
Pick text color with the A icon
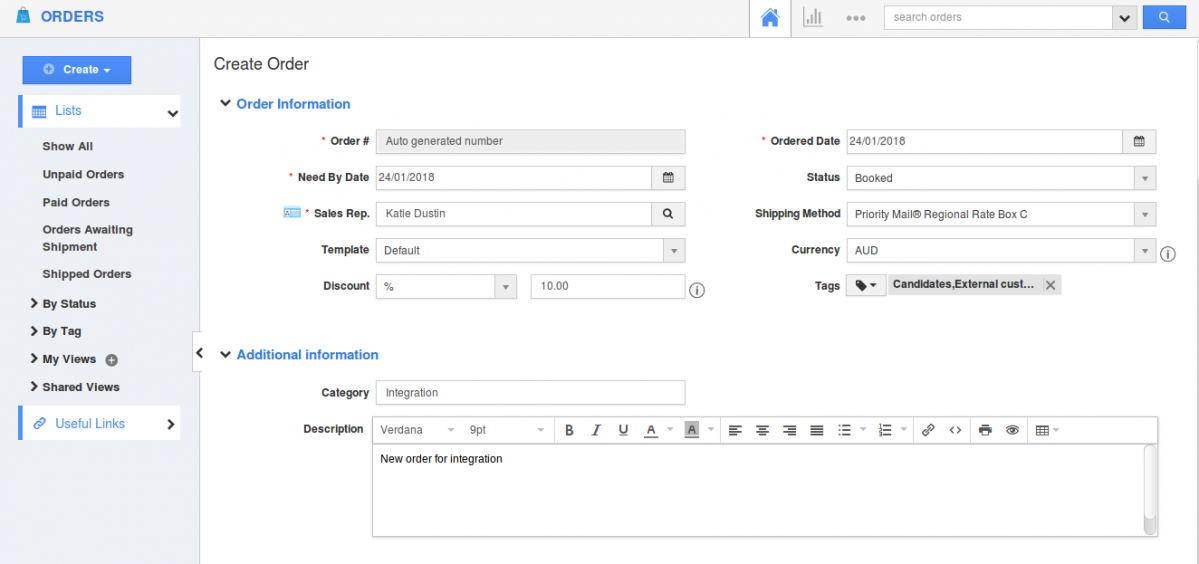[x=651, y=430]
